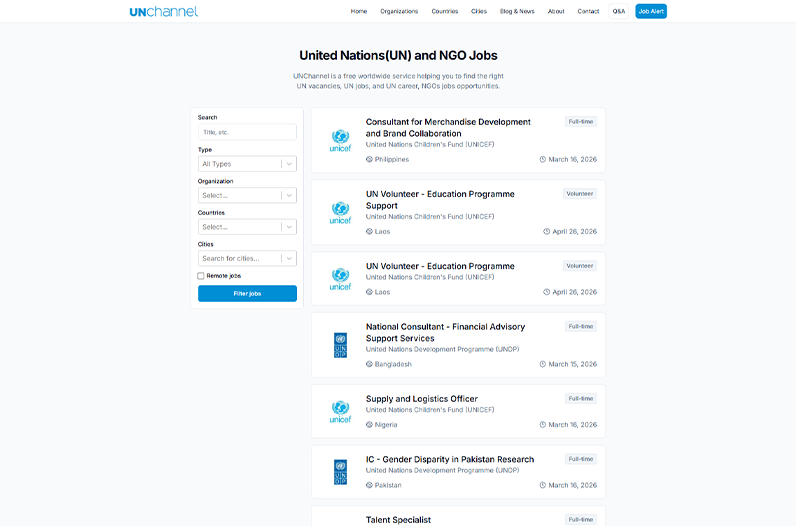Image resolution: width=796 pixels, height=526 pixels.
Task: Click Full-time tag on Gender Disparity job
Action: [581, 458]
